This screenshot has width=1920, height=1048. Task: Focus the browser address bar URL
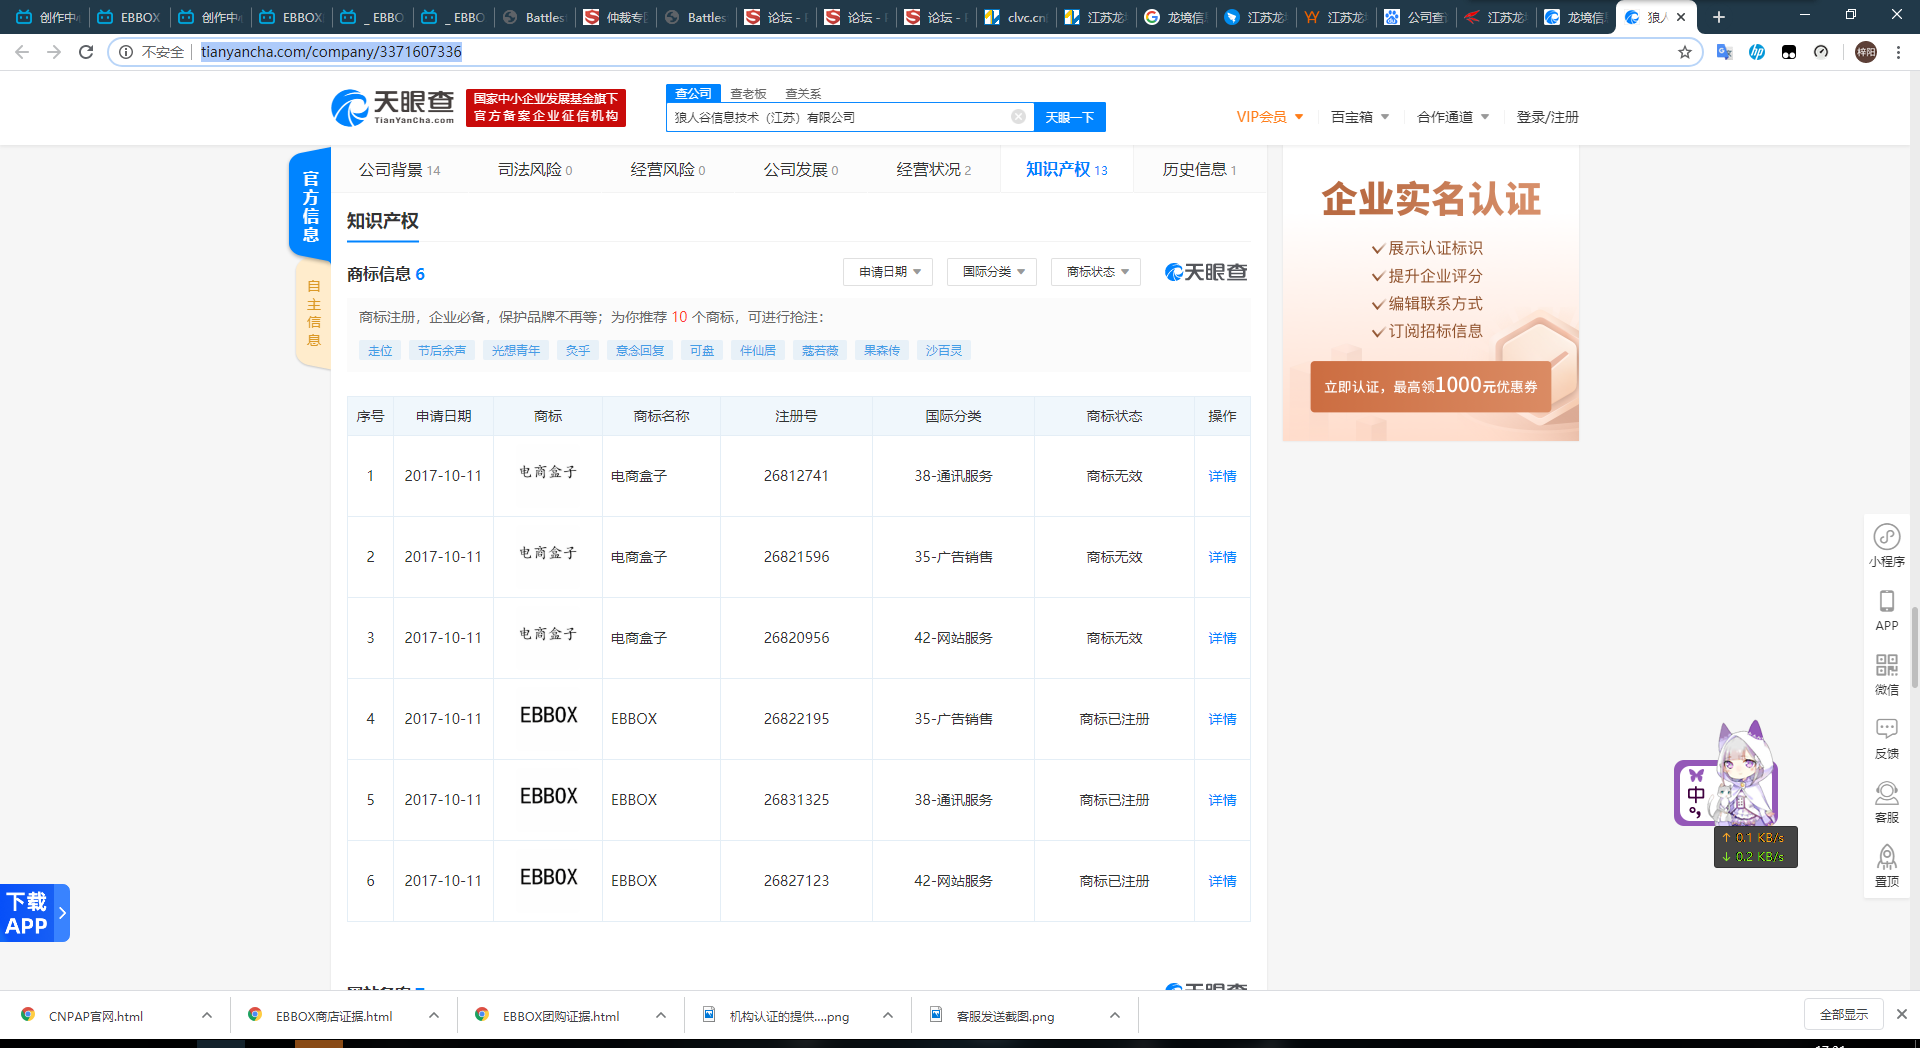(x=331, y=52)
